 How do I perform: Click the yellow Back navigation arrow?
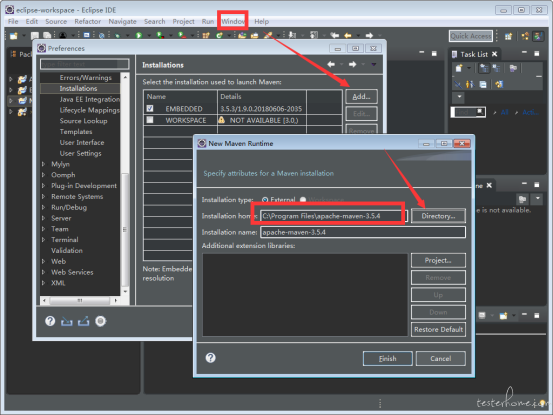click(348, 35)
